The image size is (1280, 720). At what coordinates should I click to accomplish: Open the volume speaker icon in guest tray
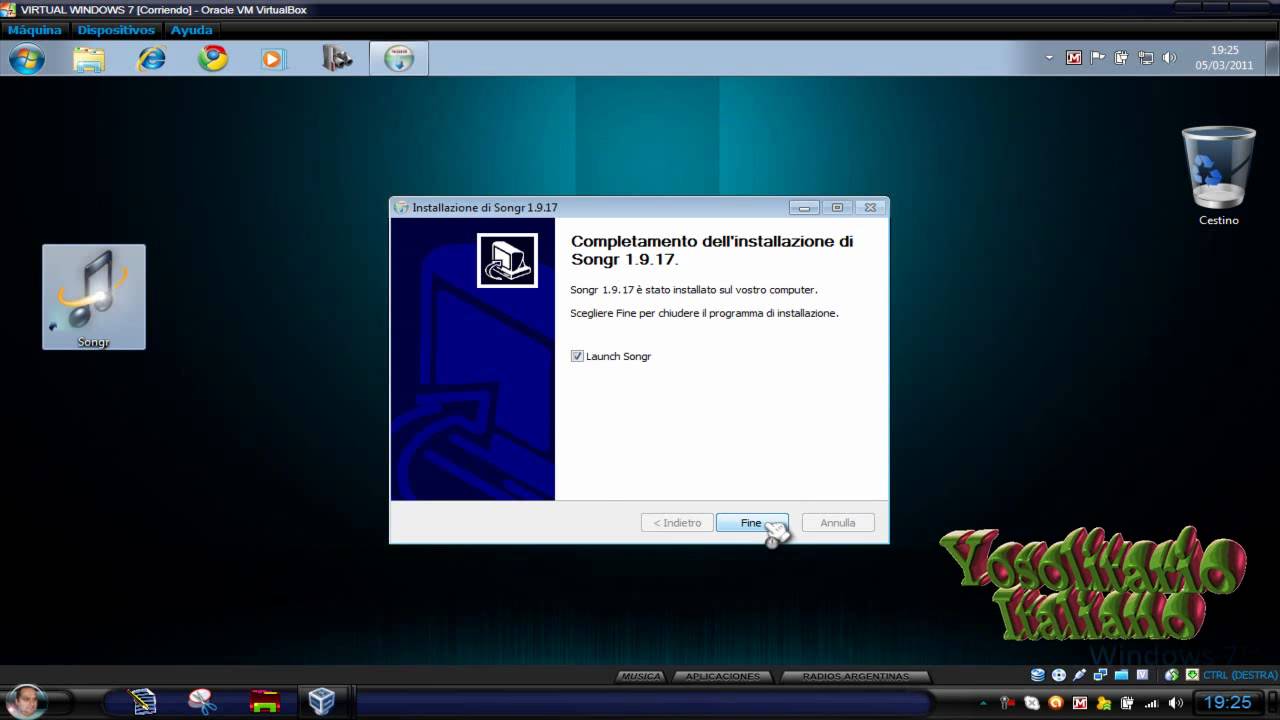(1169, 58)
